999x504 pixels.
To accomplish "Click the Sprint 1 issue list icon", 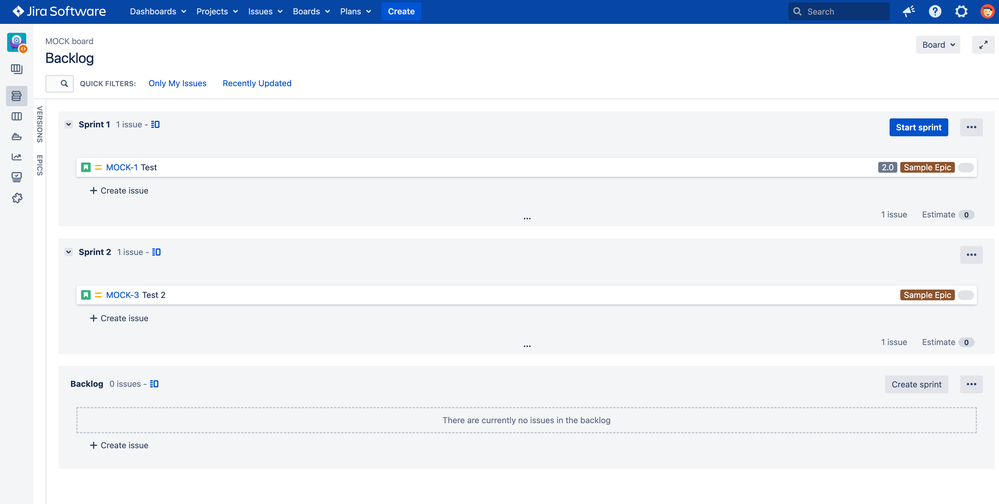I will coord(155,125).
